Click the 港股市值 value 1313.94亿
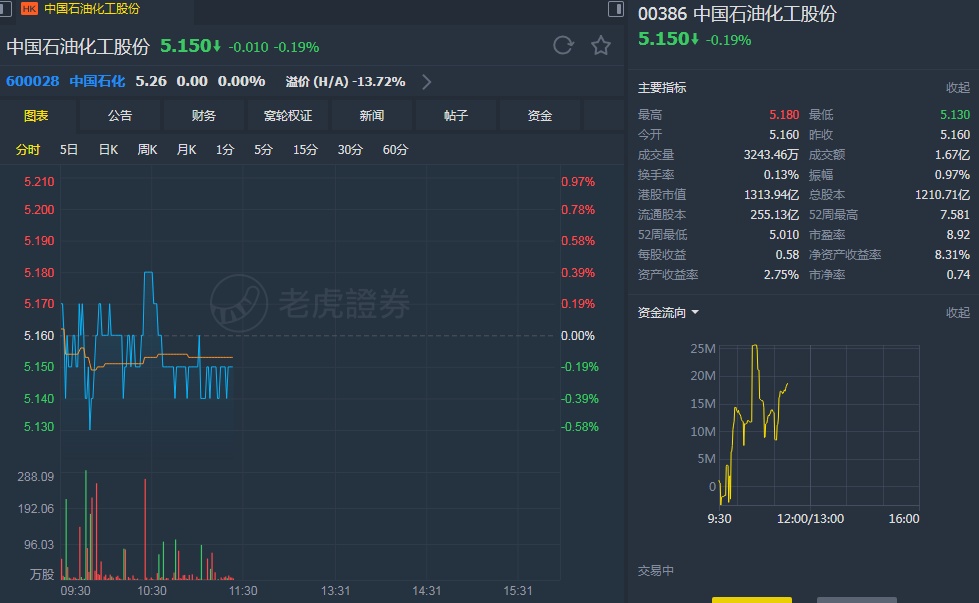 pos(771,195)
